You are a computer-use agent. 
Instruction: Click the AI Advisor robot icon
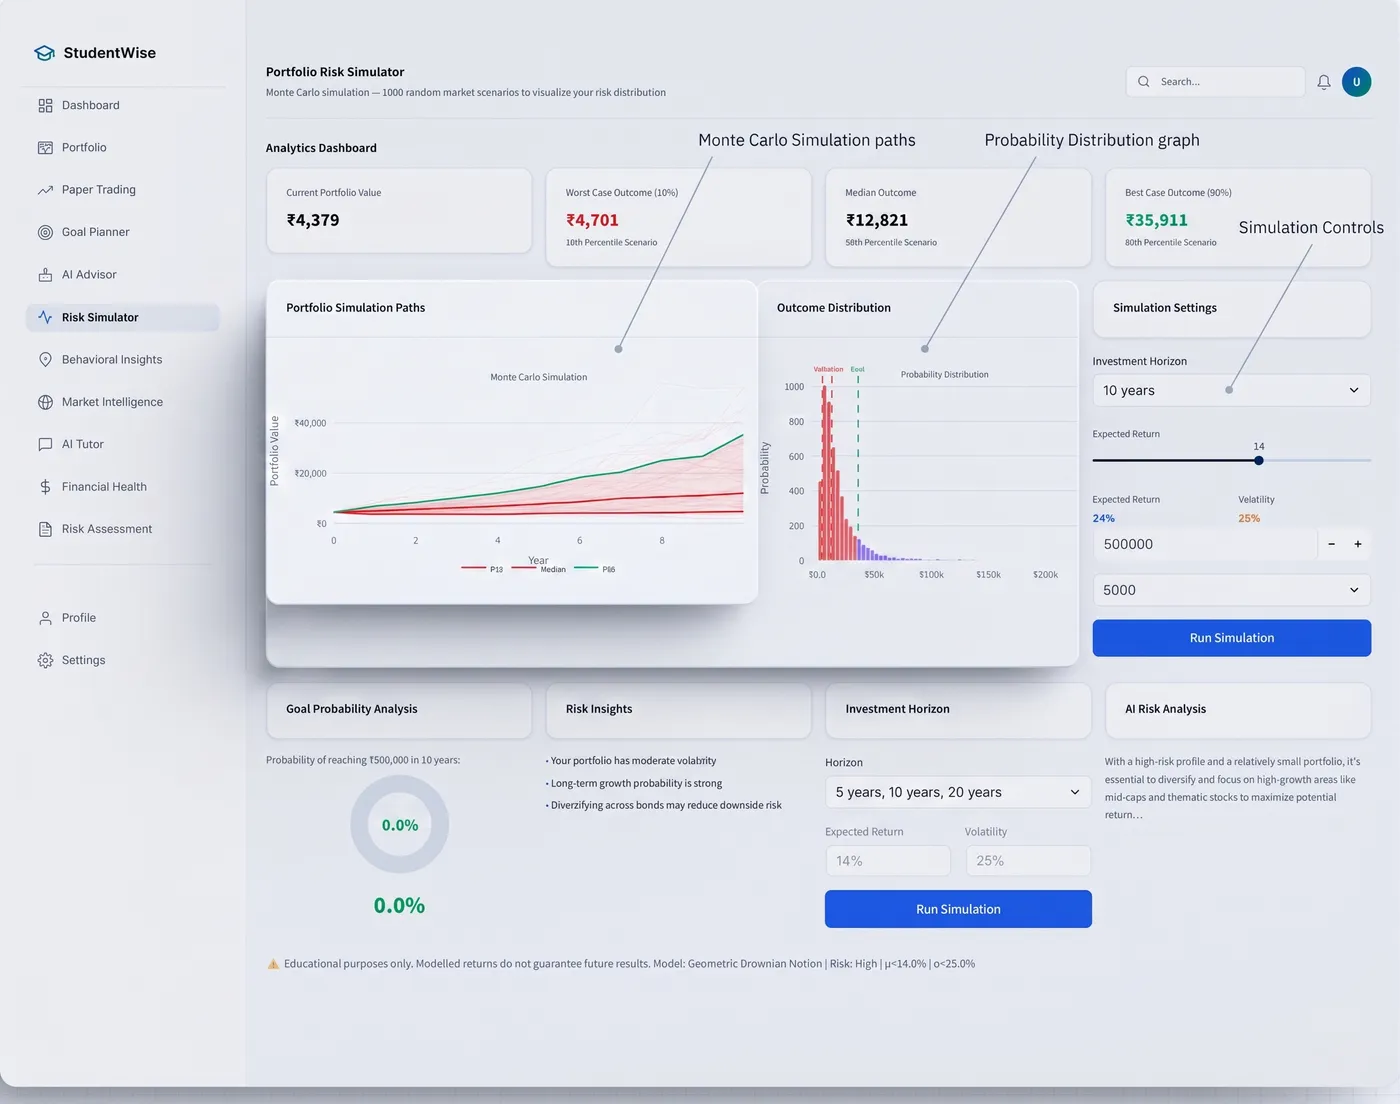point(45,275)
